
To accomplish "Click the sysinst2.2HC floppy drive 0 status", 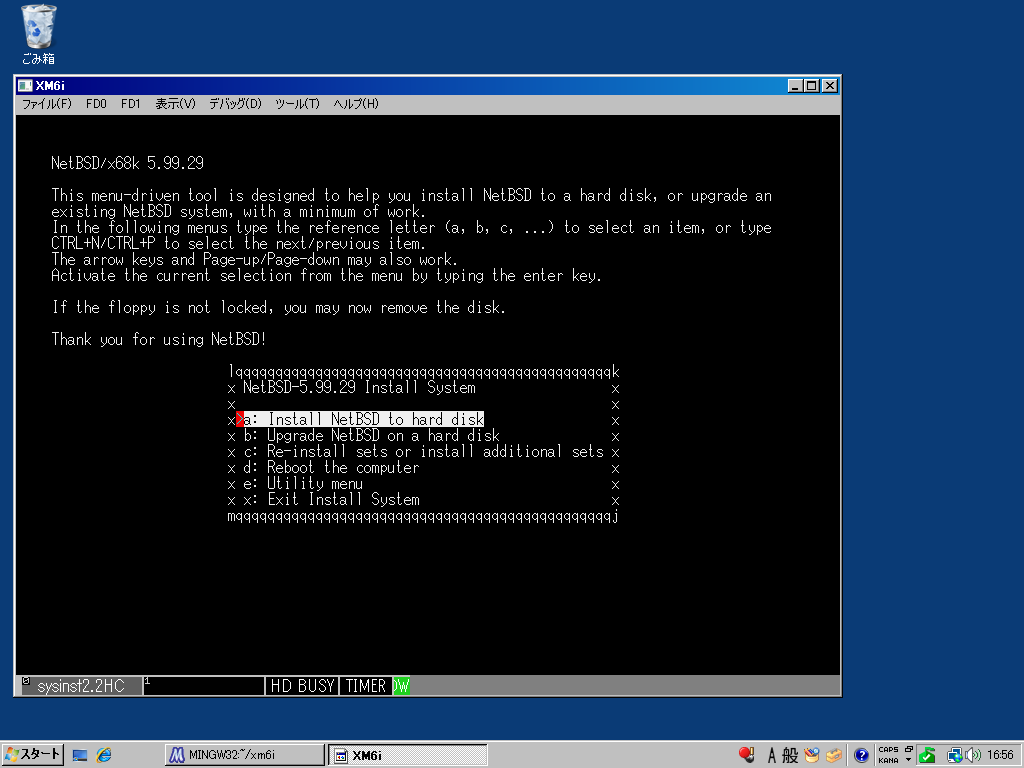I will [81, 686].
